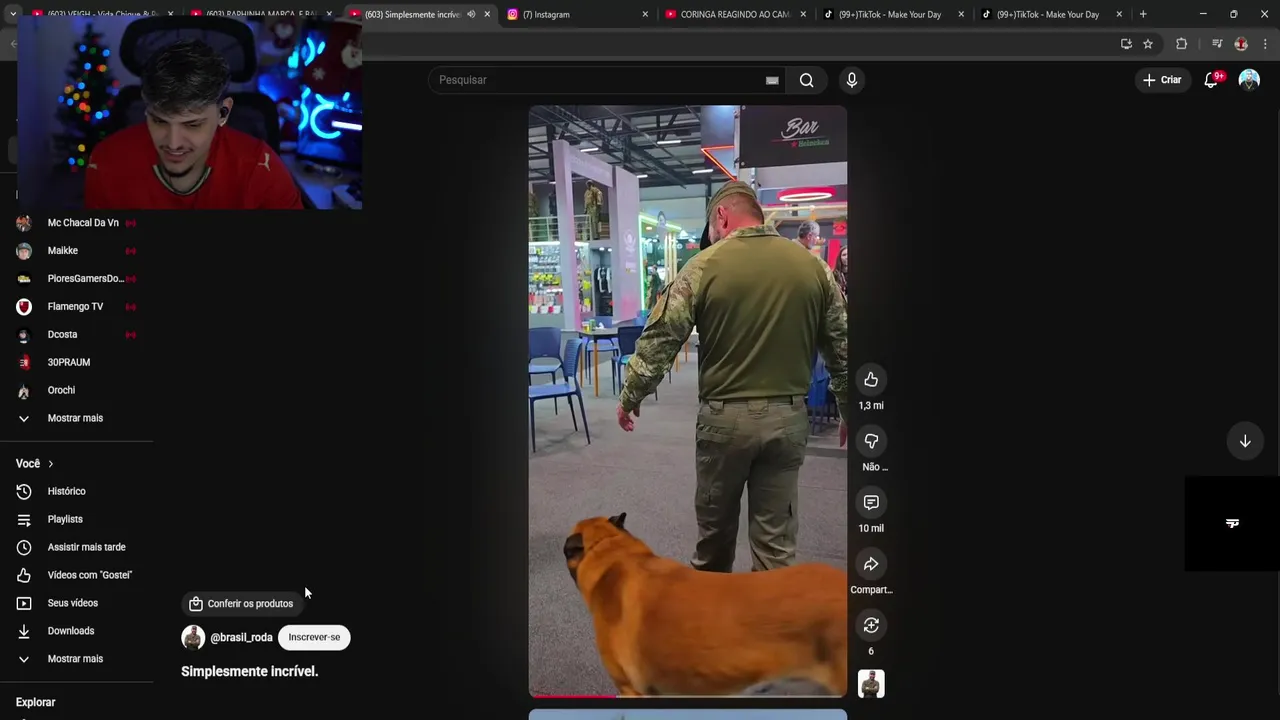Open the Você section chevron
This screenshot has width=1280, height=720.
pyautogui.click(x=50, y=464)
